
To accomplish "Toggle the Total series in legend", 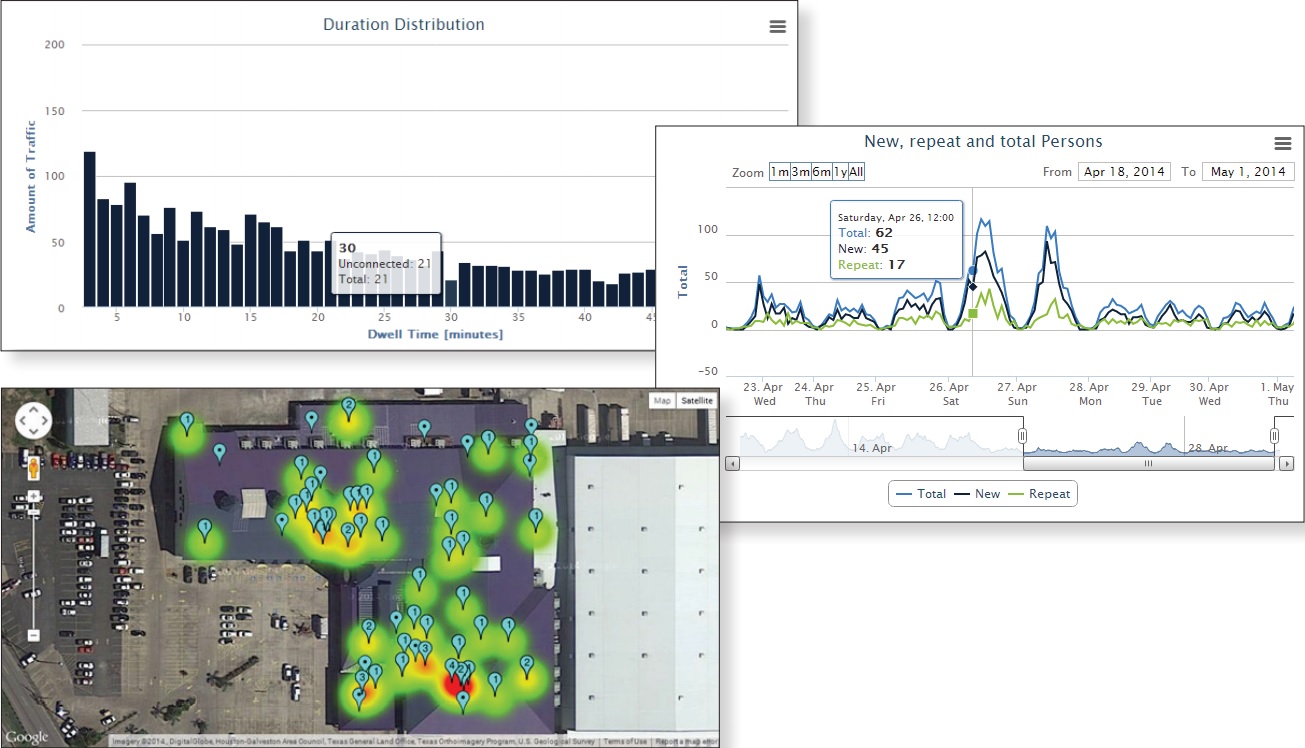I will [921, 493].
